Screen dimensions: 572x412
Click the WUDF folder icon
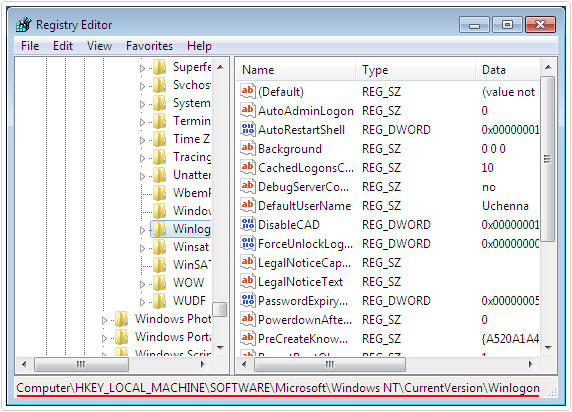[x=159, y=301]
